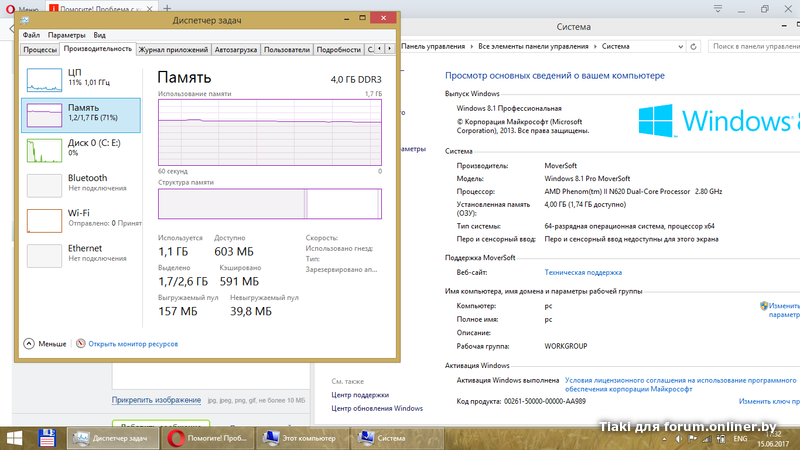Click the Панель управления breadcrumb
This screenshot has width=800, height=450.
[x=433, y=46]
